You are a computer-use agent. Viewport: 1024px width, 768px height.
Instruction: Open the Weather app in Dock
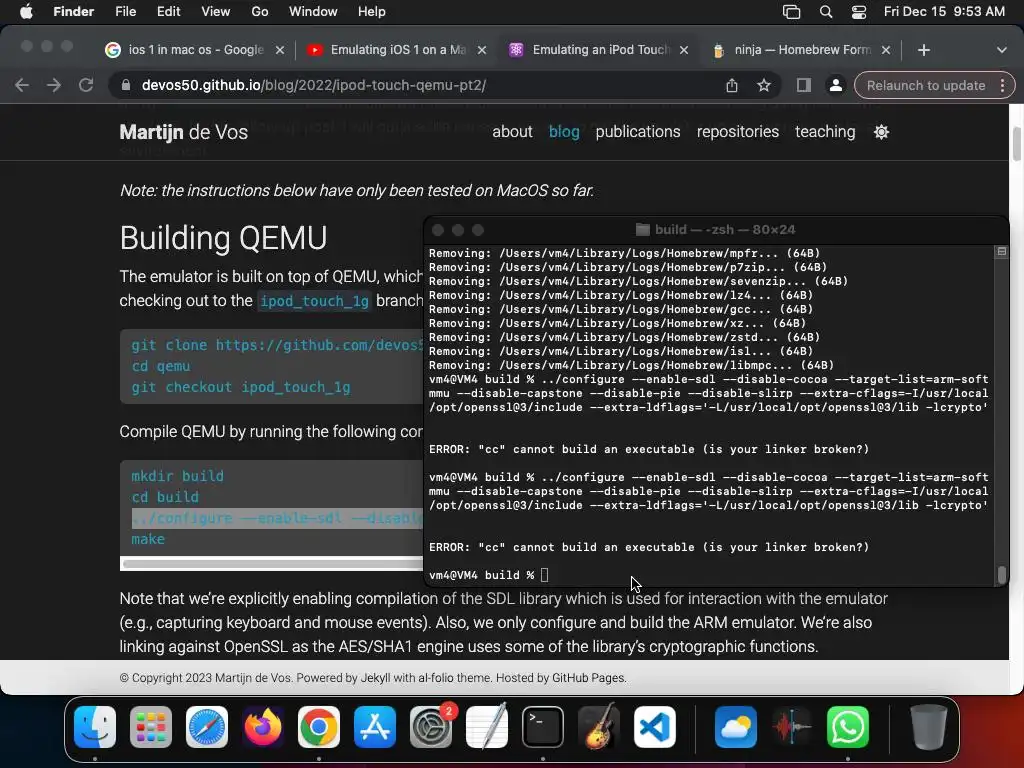(735, 727)
